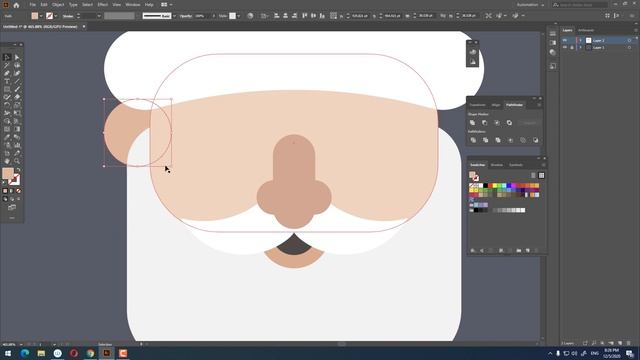640x360 pixels.
Task: Click Intersect shape mode in Pathfinder
Action: click(497, 122)
